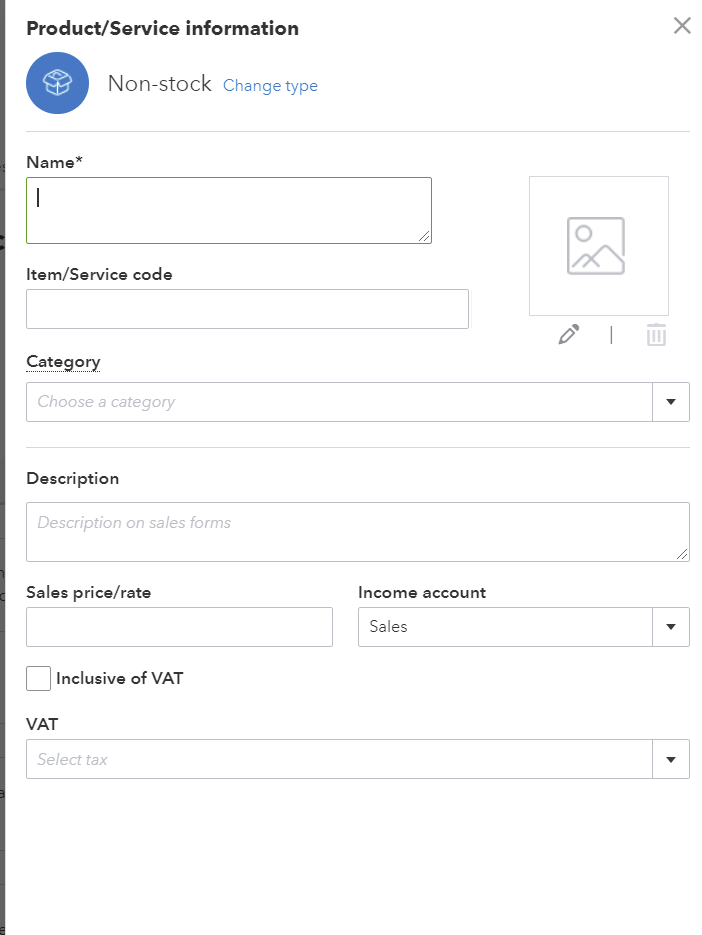Expand the Category dropdown arrow
Screen dimensions: 702x935
click(x=670, y=402)
